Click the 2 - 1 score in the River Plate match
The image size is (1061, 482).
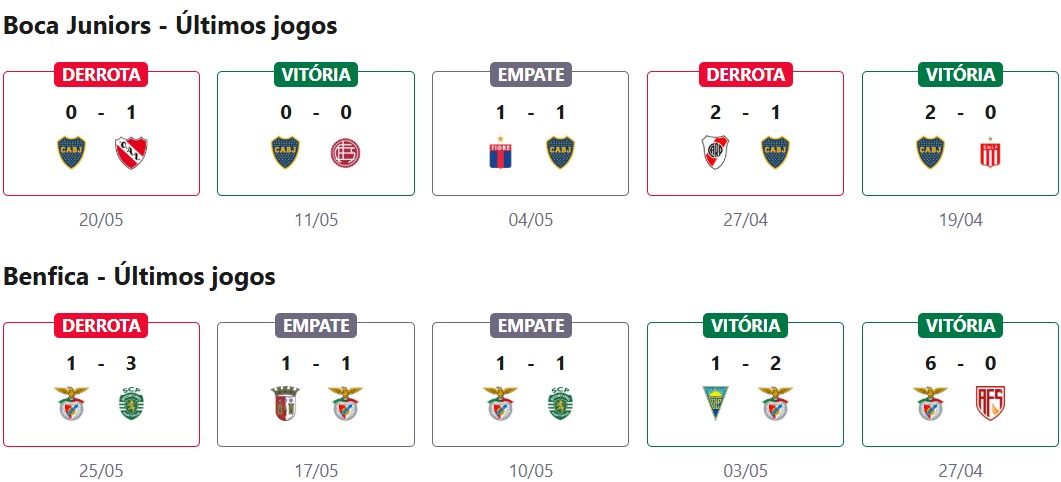pos(745,113)
